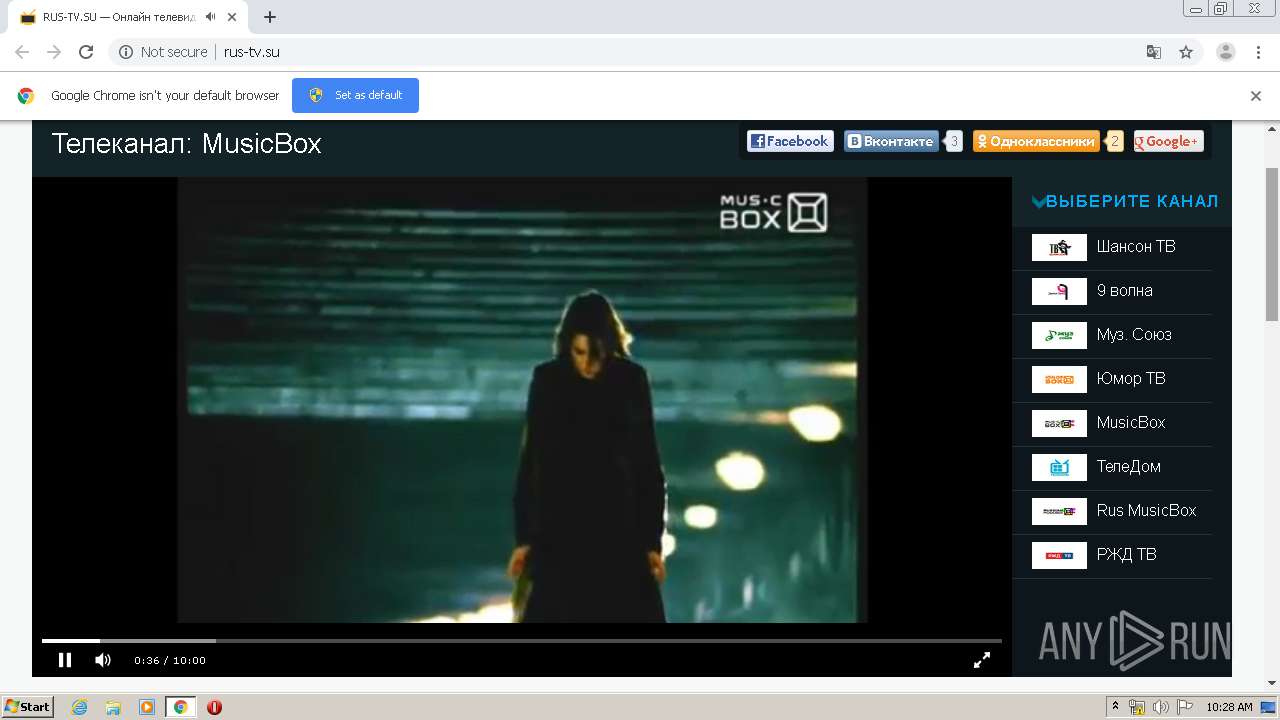Go back in browser history

[x=22, y=52]
